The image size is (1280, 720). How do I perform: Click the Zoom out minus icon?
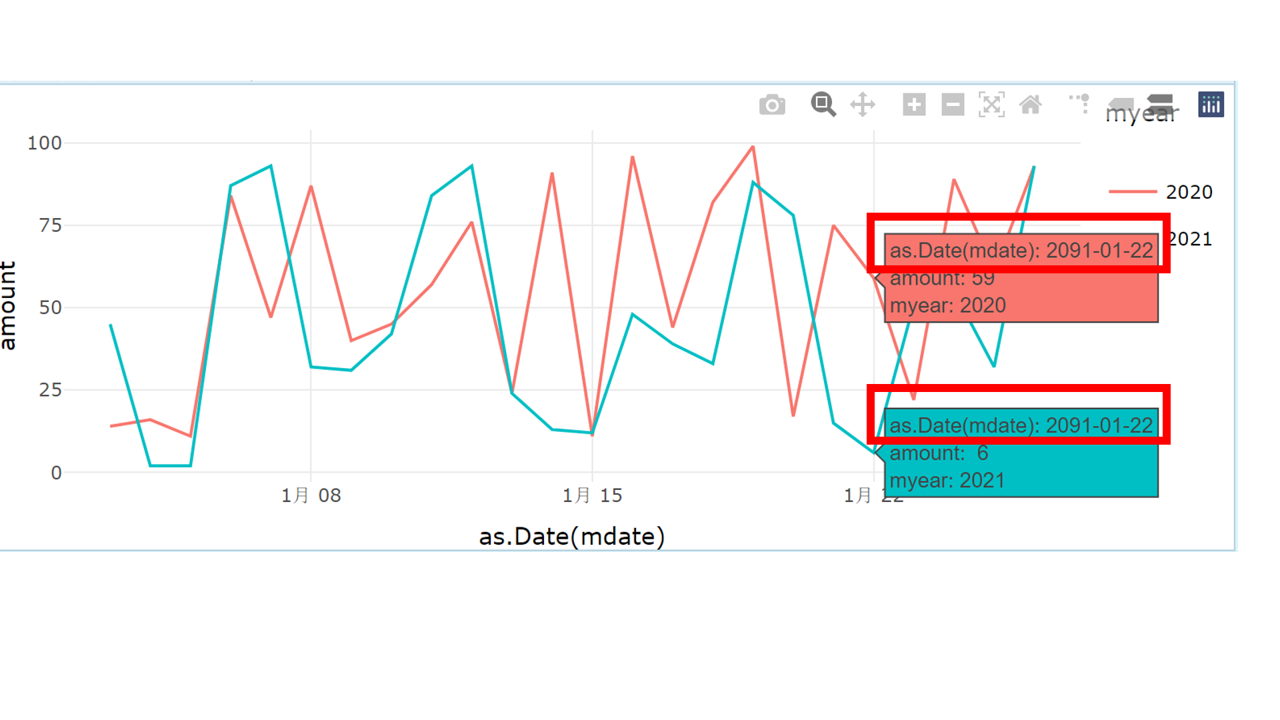(x=953, y=104)
